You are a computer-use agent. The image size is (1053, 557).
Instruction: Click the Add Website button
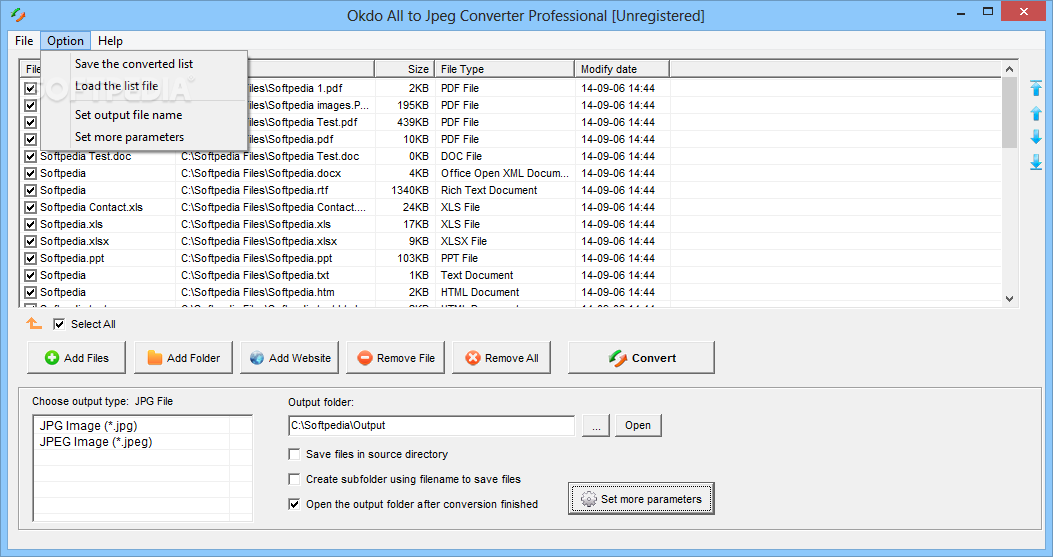(289, 358)
